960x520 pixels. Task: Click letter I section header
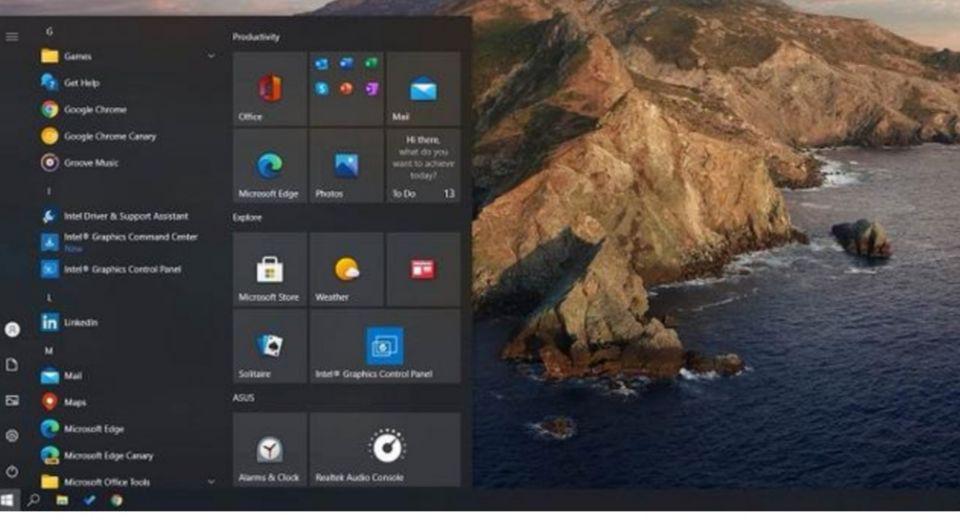tap(49, 191)
